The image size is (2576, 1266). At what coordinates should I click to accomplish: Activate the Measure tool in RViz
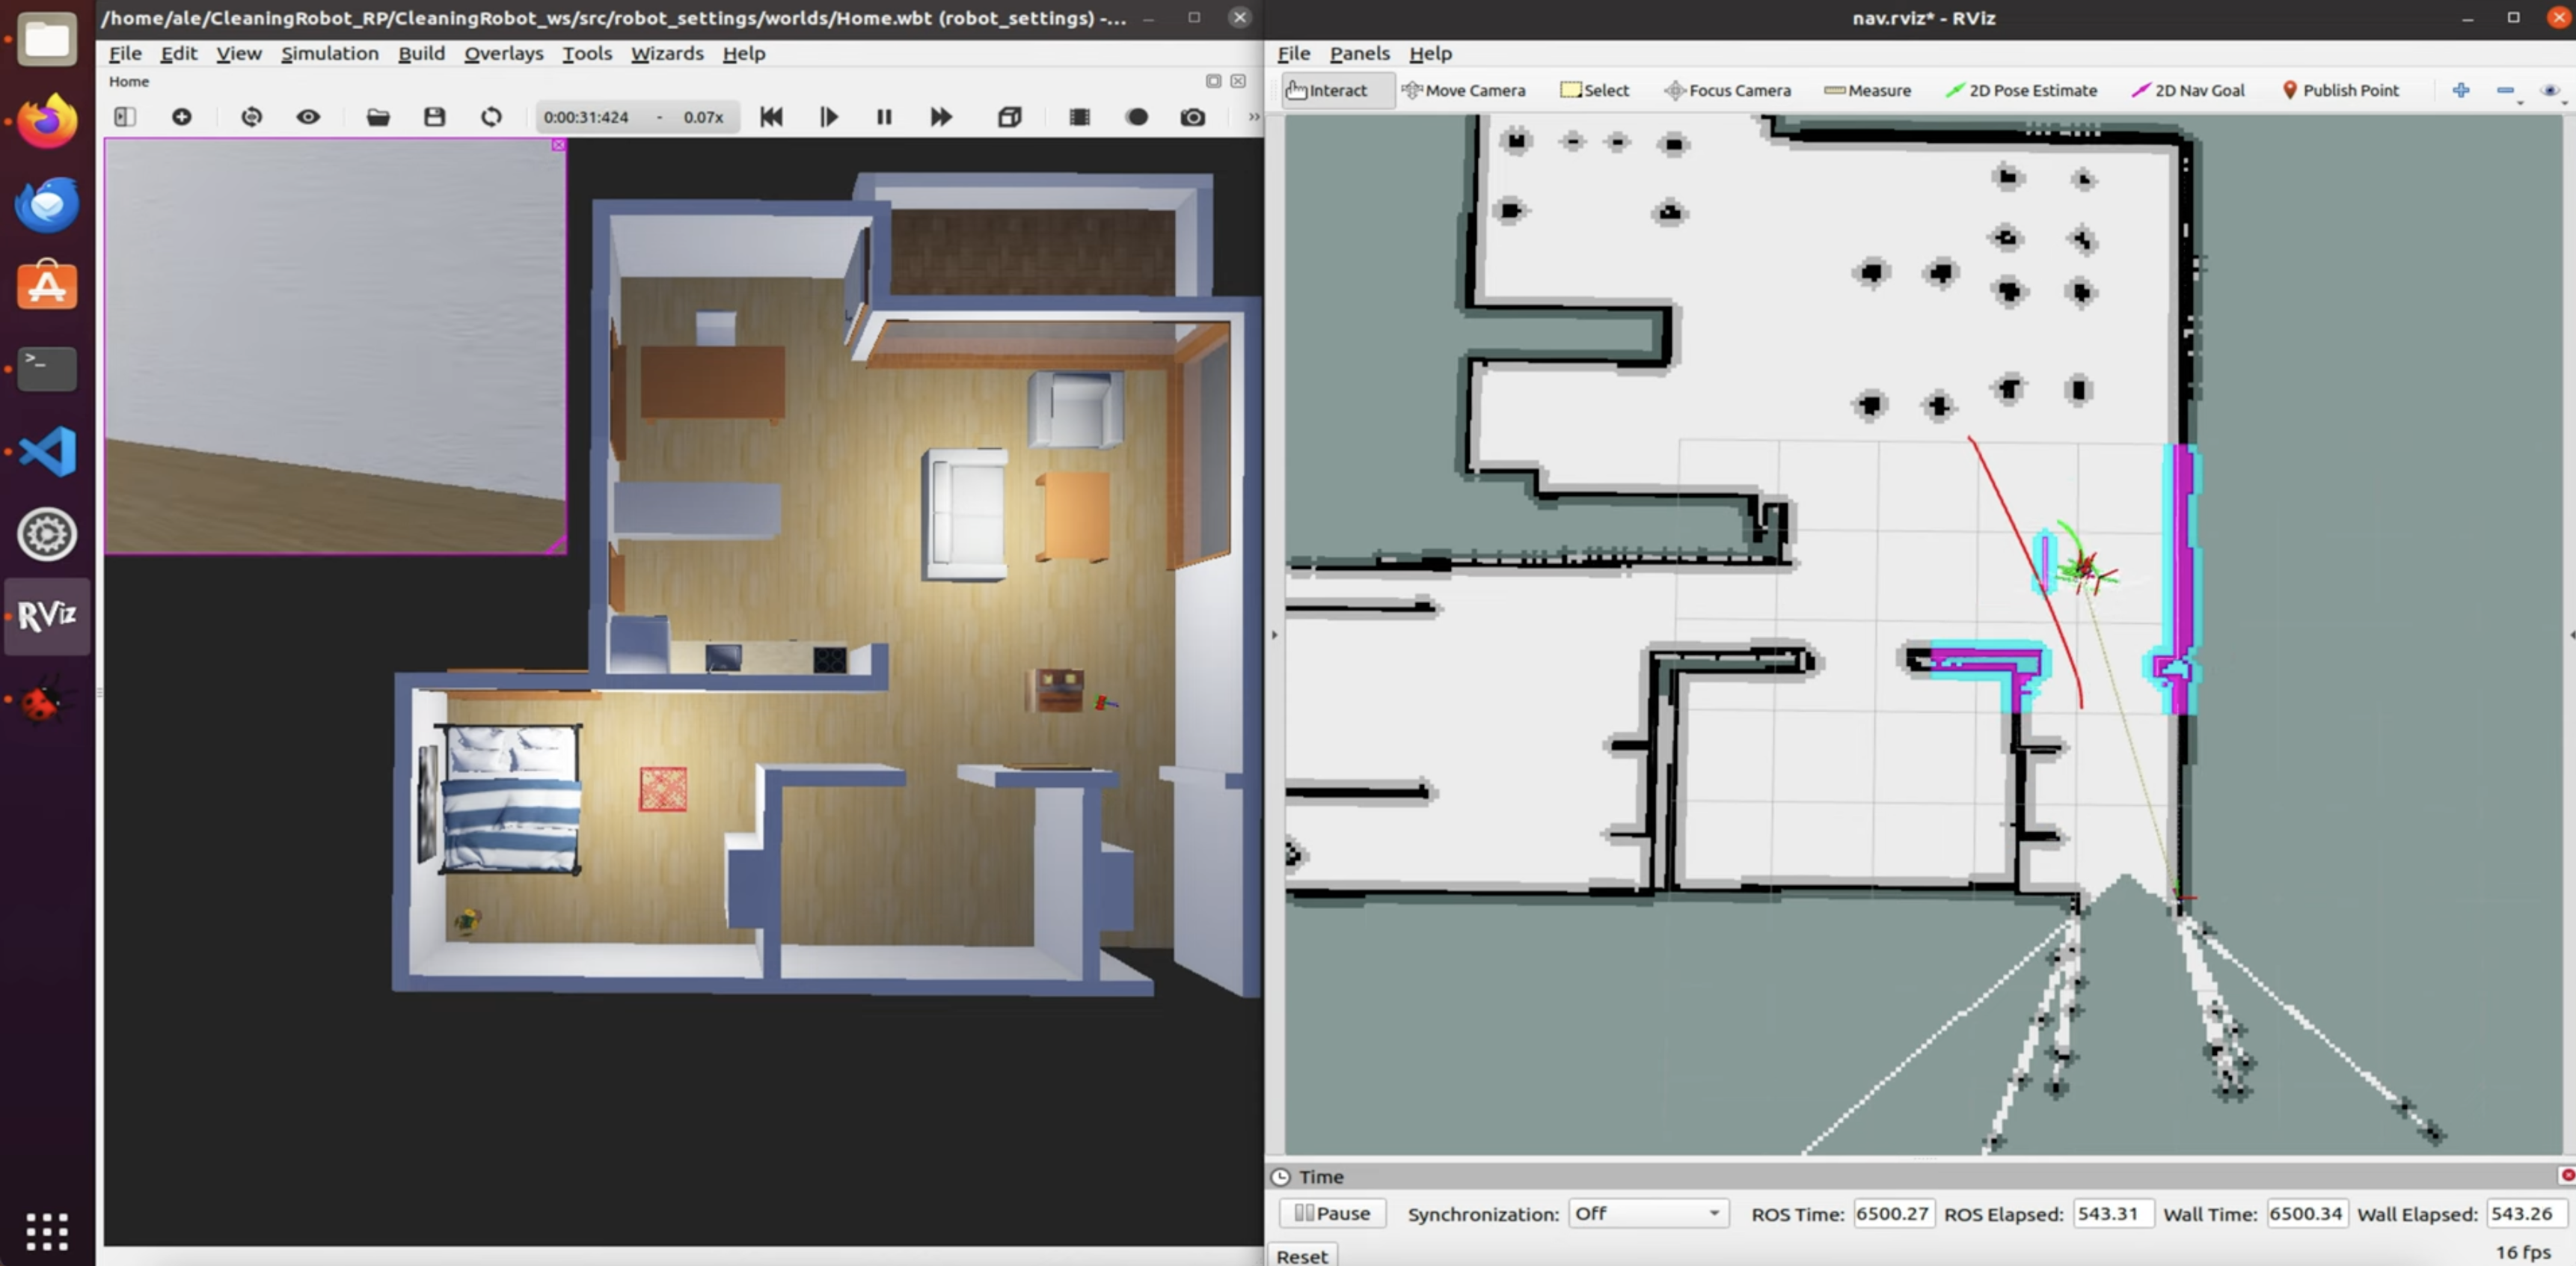(1867, 90)
